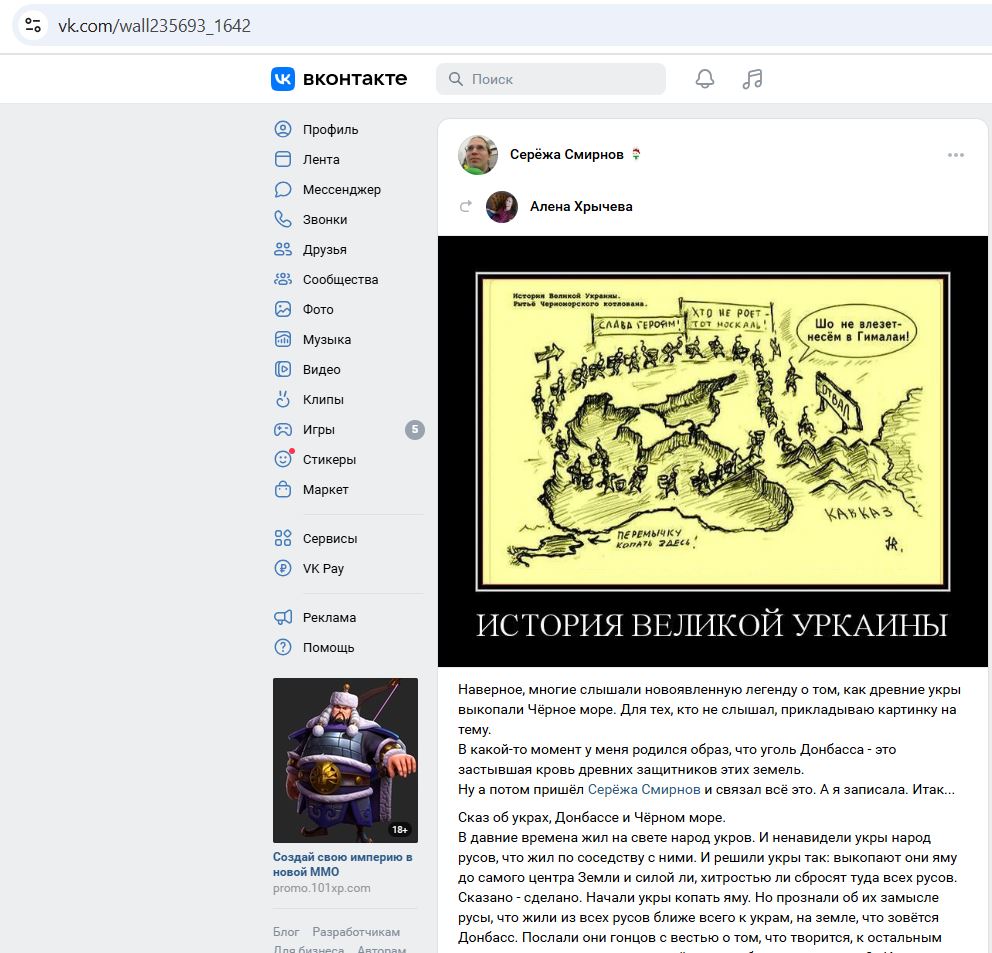This screenshot has height=953, width=992.
Task: Open Реклама via the megaphone icon
Action: [283, 618]
